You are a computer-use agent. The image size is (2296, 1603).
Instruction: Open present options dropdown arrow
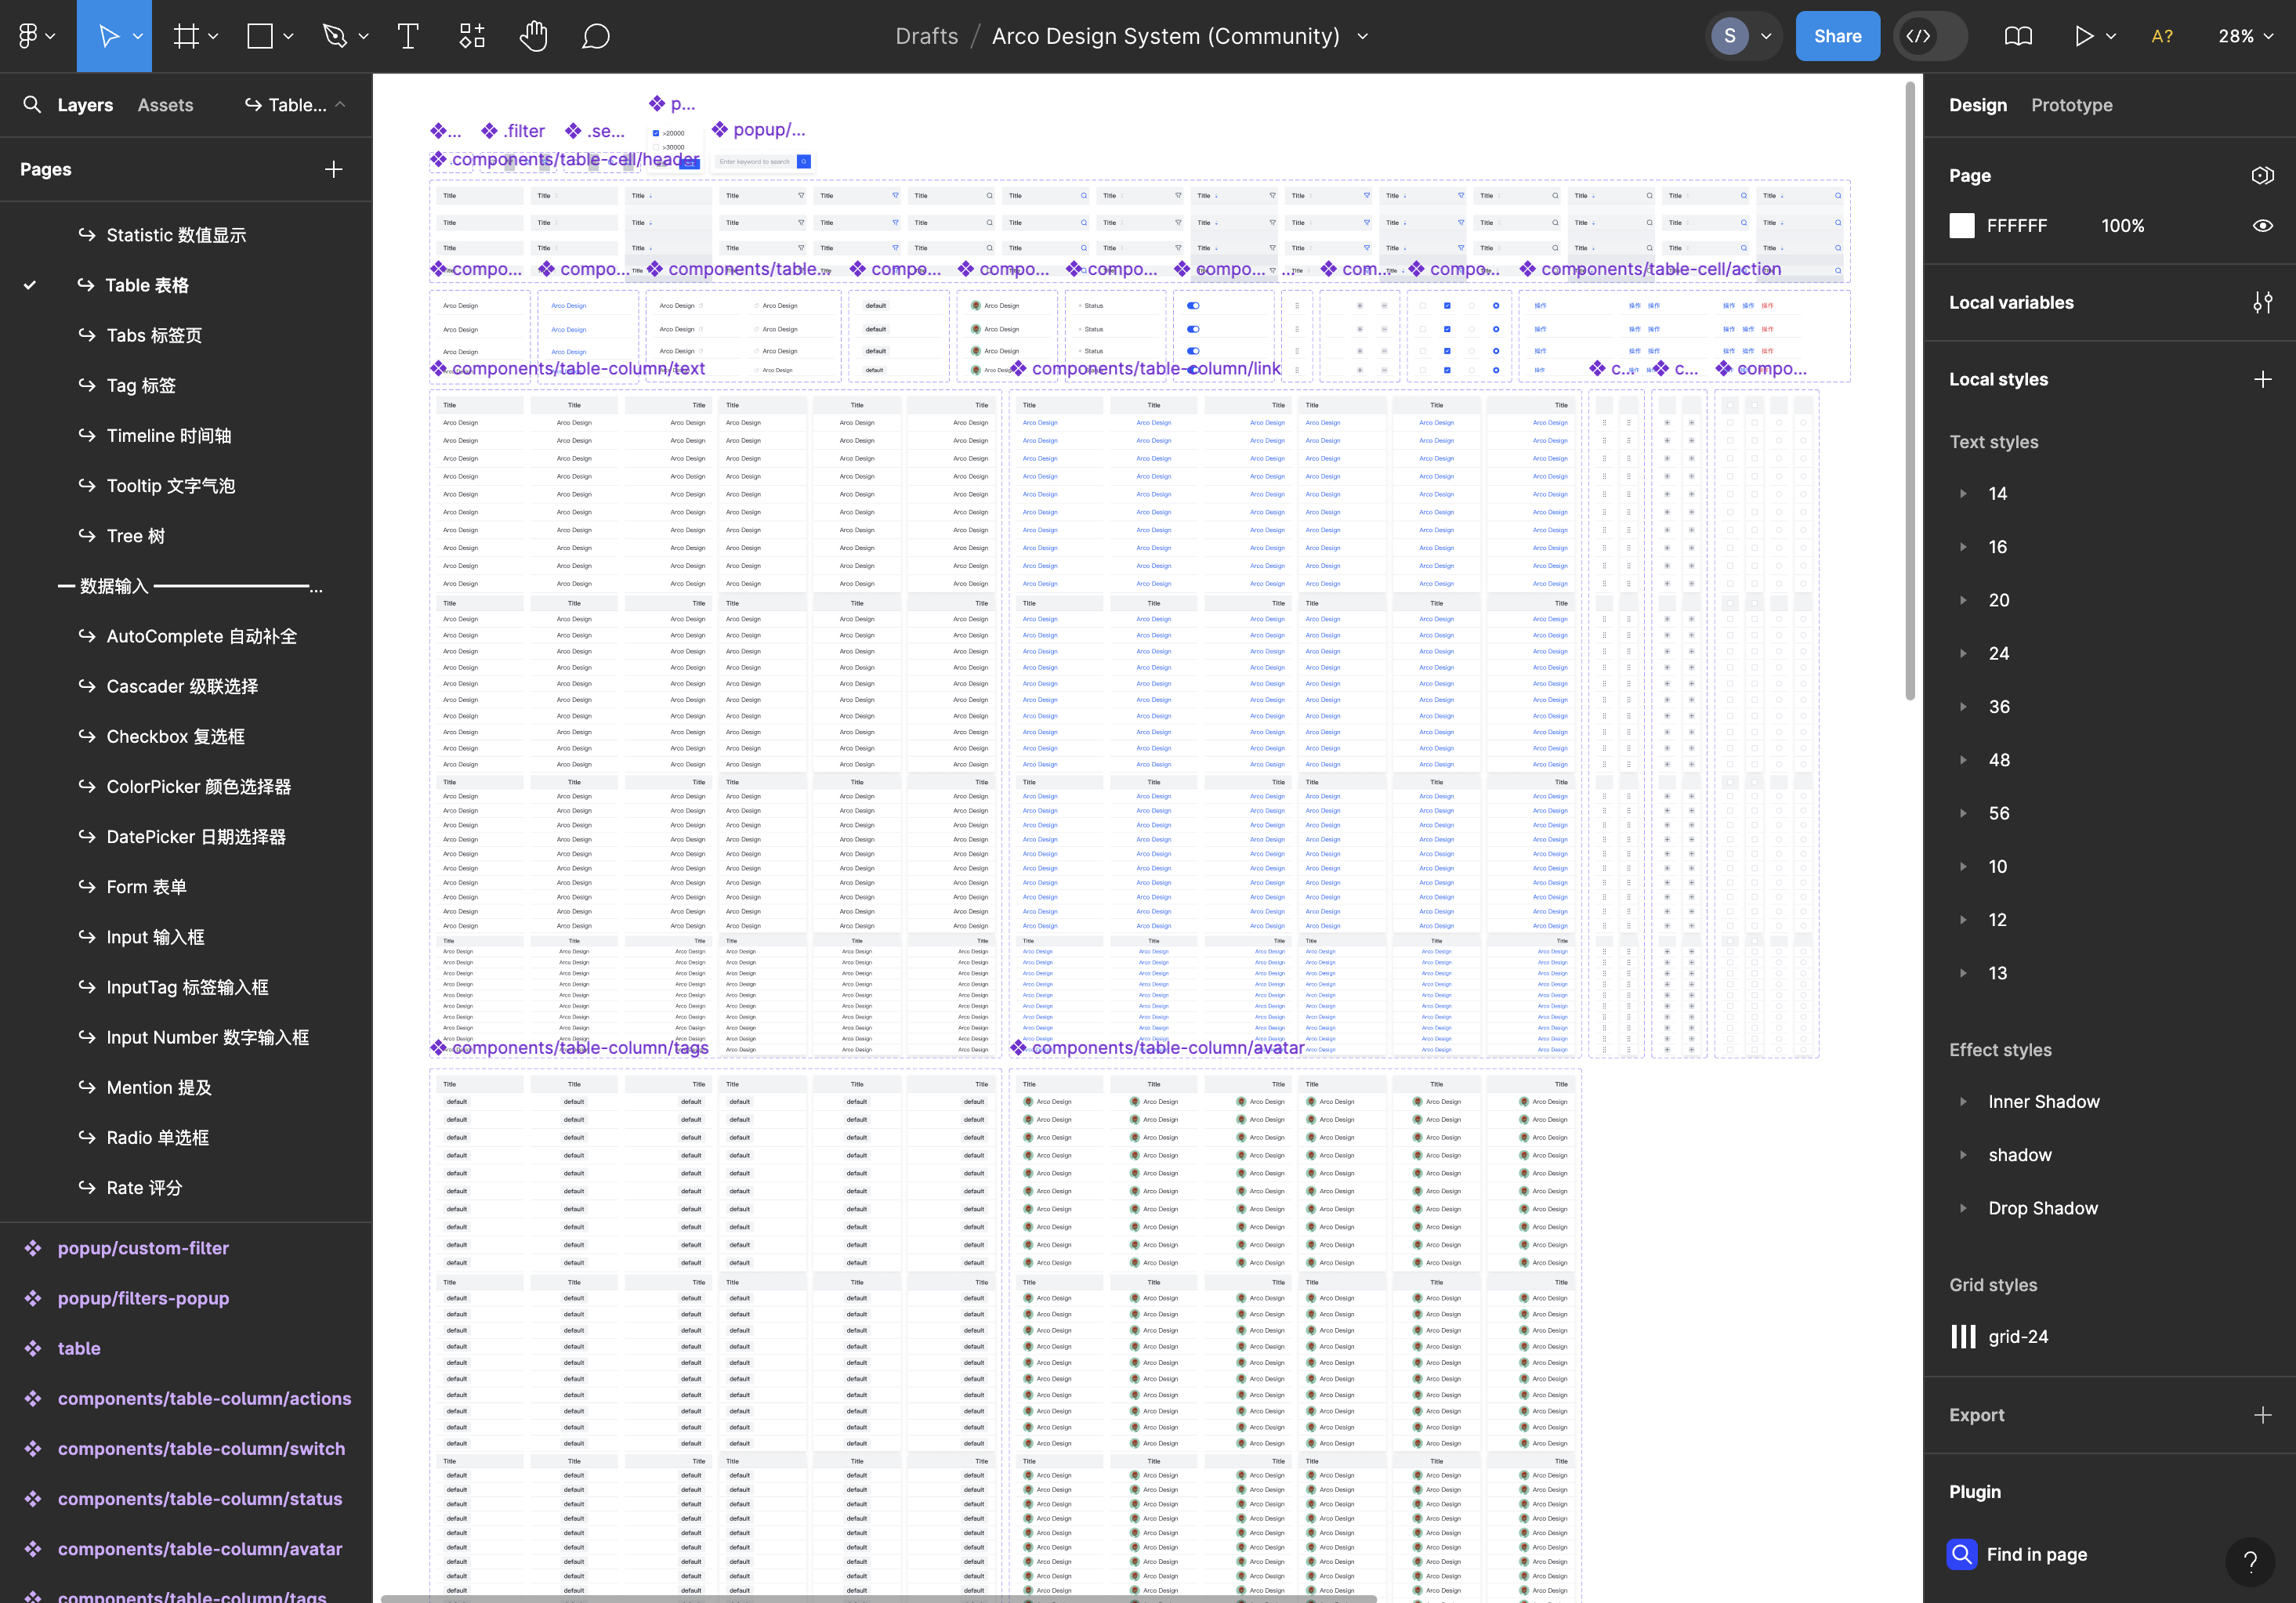[x=2111, y=36]
